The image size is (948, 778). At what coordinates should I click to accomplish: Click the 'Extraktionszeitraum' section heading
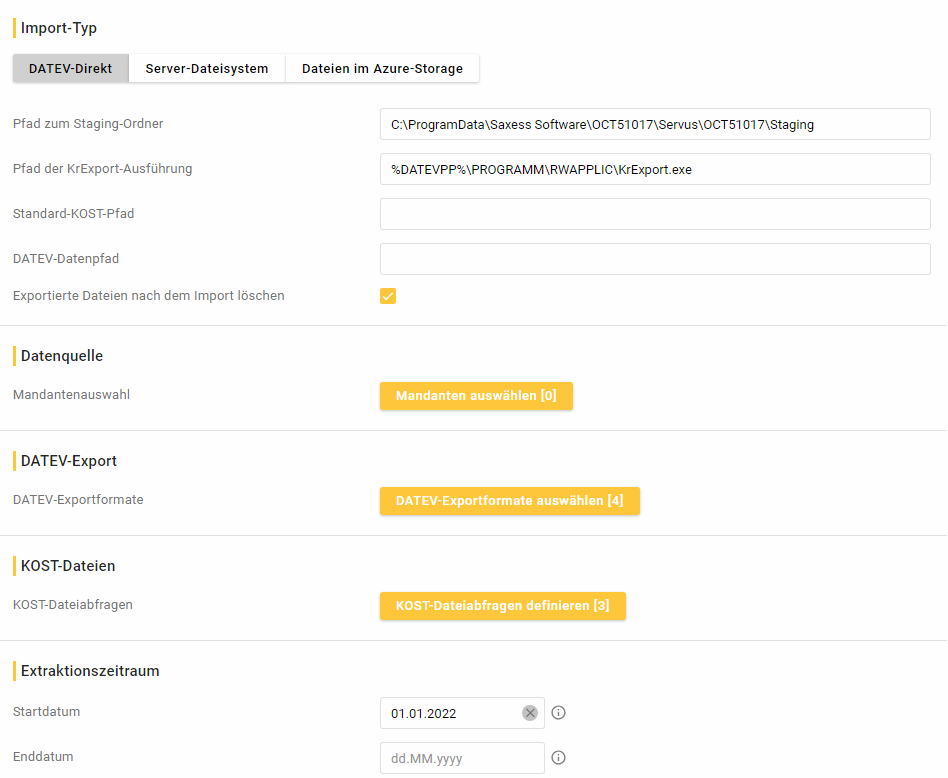point(90,671)
